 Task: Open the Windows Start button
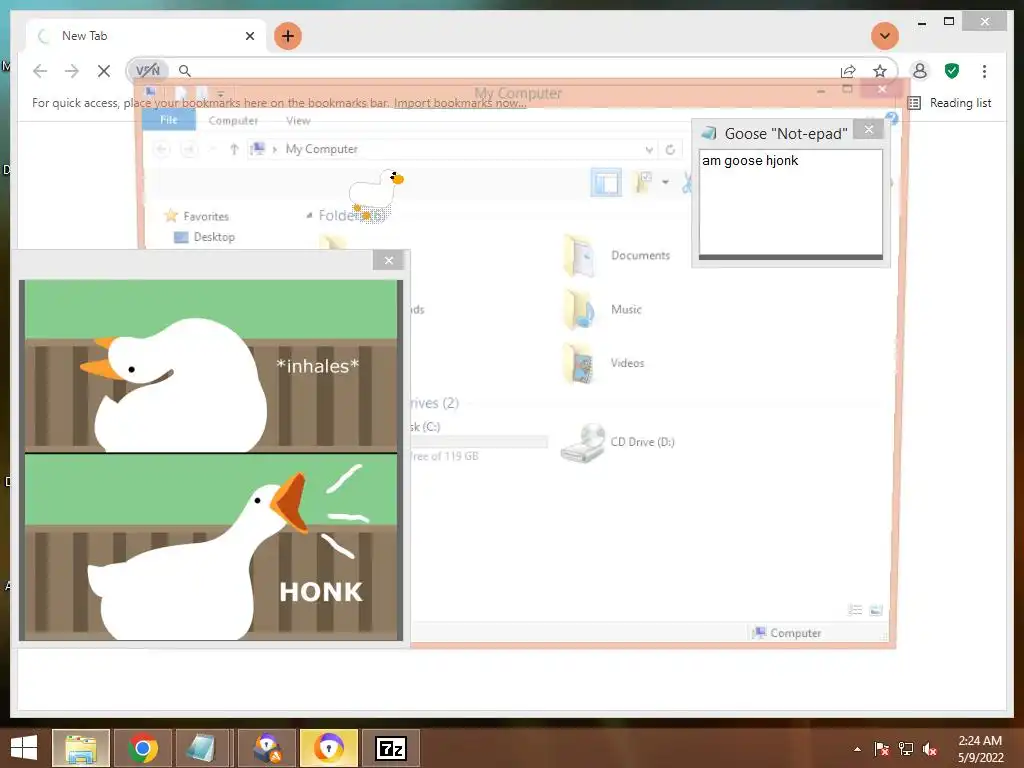point(24,748)
